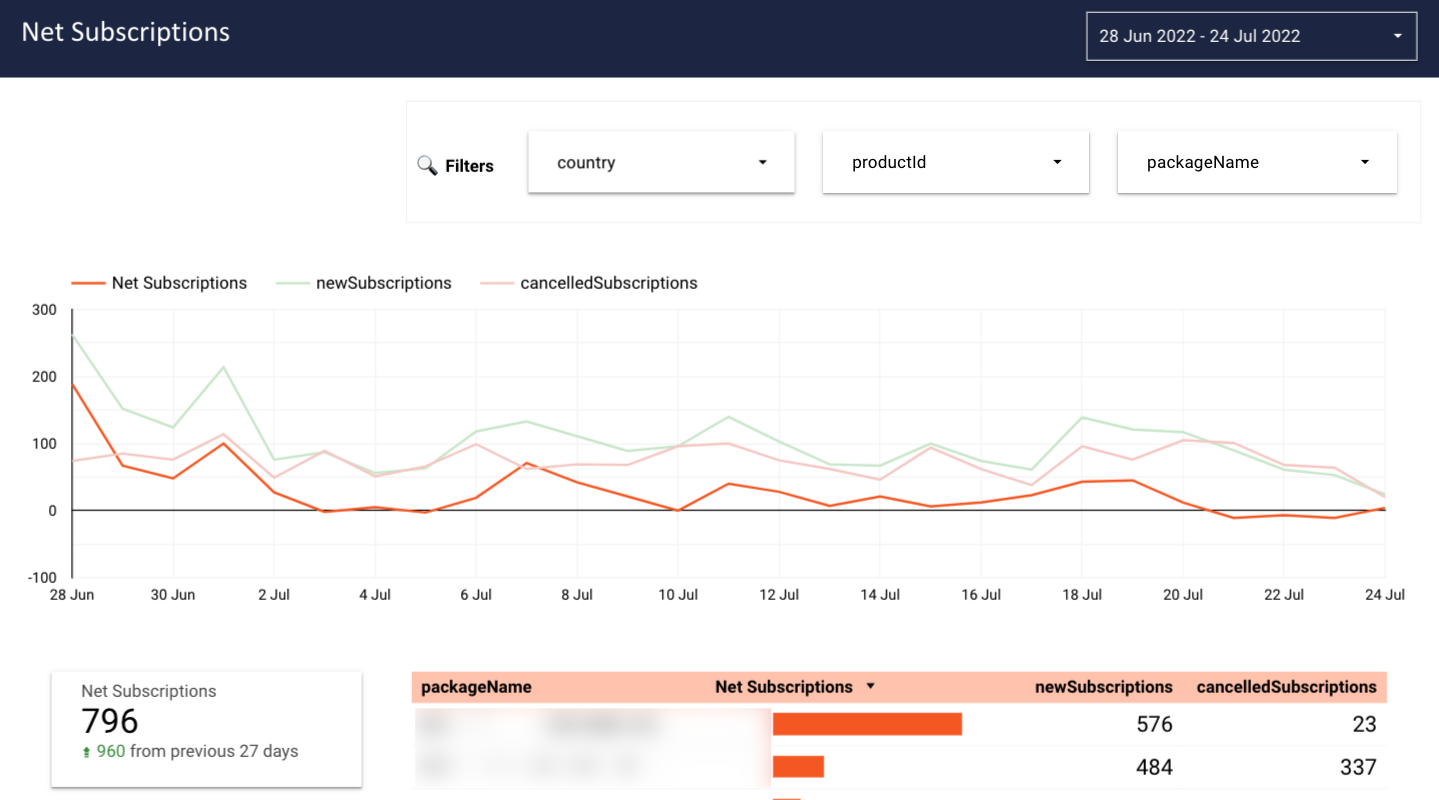Click the second row's shorter orange bar
Screen dimensions: 1439x800
pyautogui.click(x=798, y=767)
